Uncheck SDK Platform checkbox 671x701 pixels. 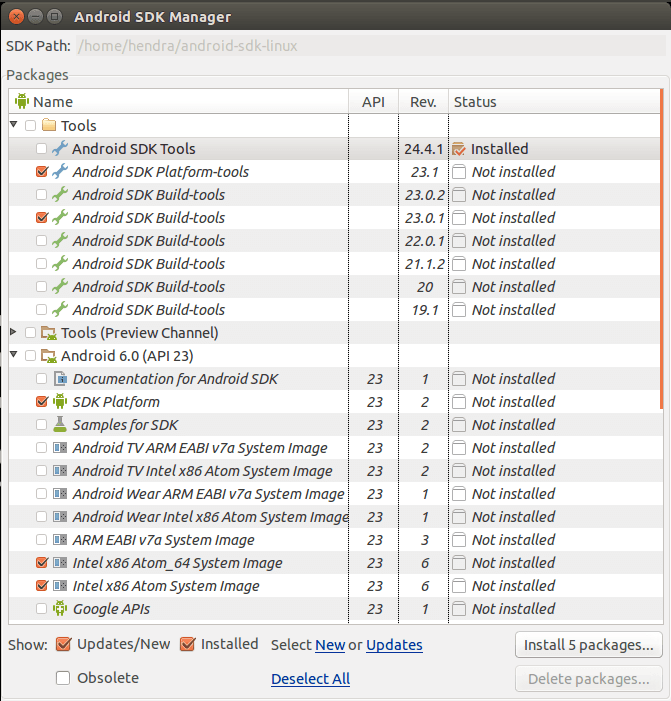[42, 401]
